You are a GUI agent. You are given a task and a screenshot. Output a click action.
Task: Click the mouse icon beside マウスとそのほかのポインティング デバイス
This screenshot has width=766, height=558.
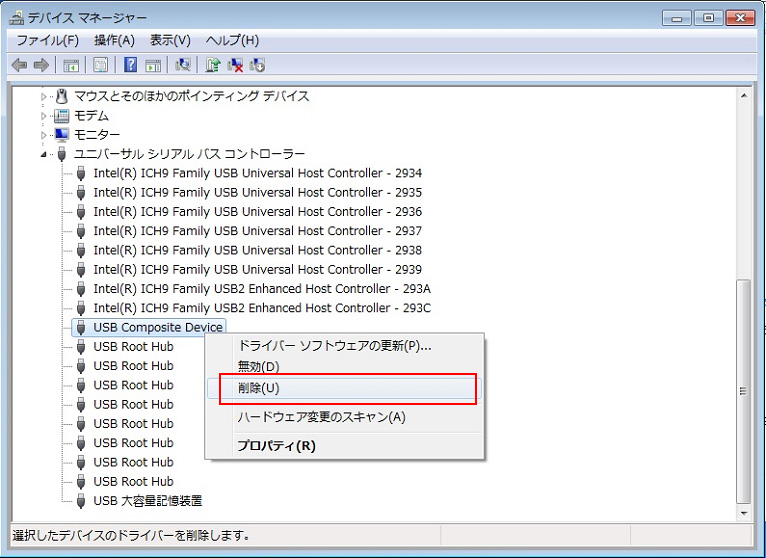(62, 96)
